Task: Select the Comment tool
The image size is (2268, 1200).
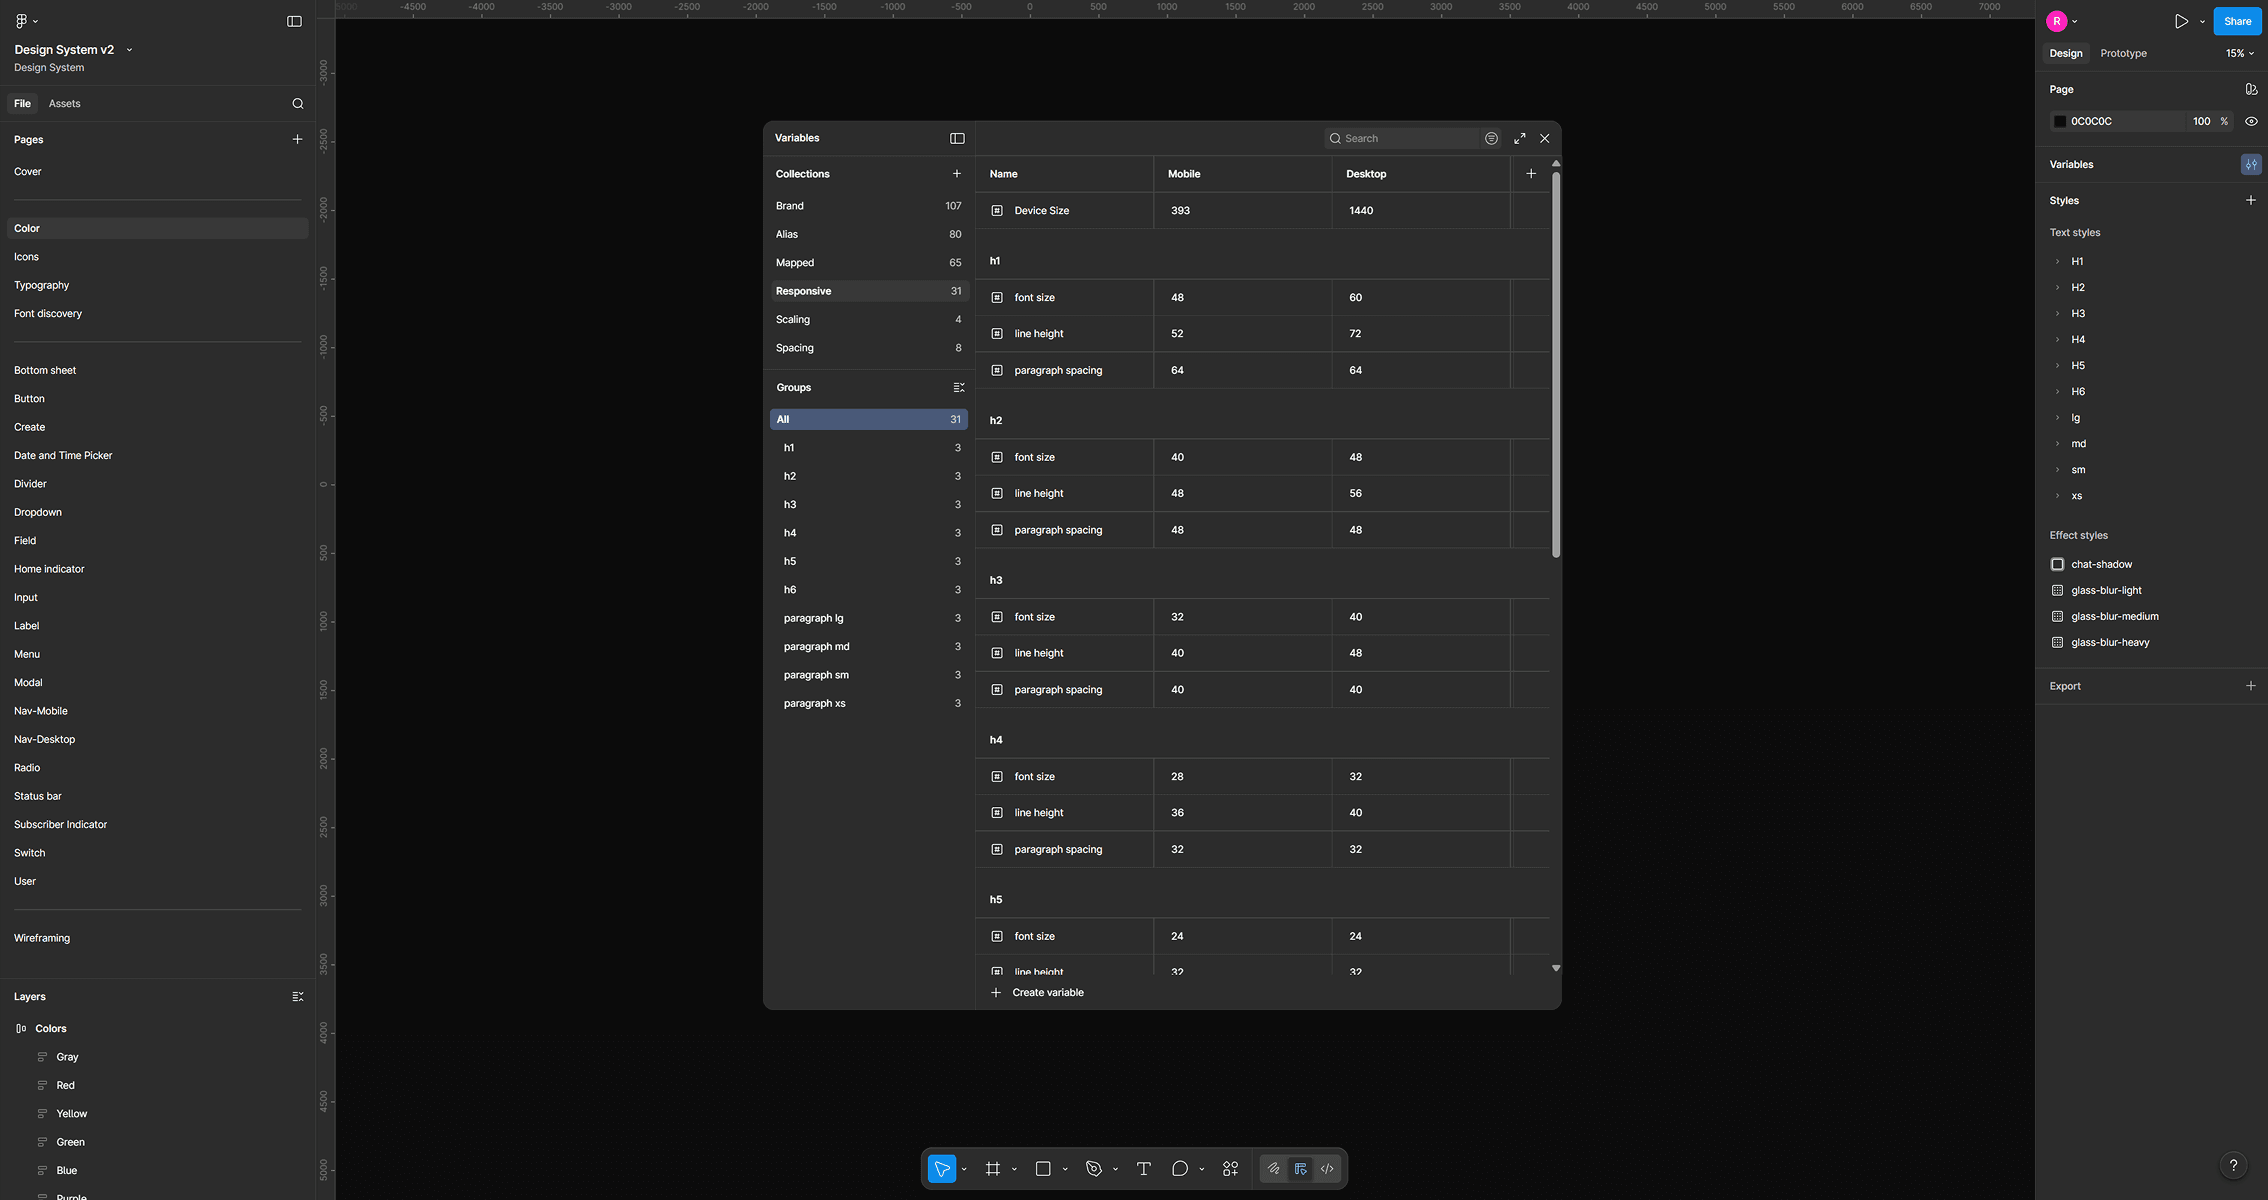Action: [x=1180, y=1168]
